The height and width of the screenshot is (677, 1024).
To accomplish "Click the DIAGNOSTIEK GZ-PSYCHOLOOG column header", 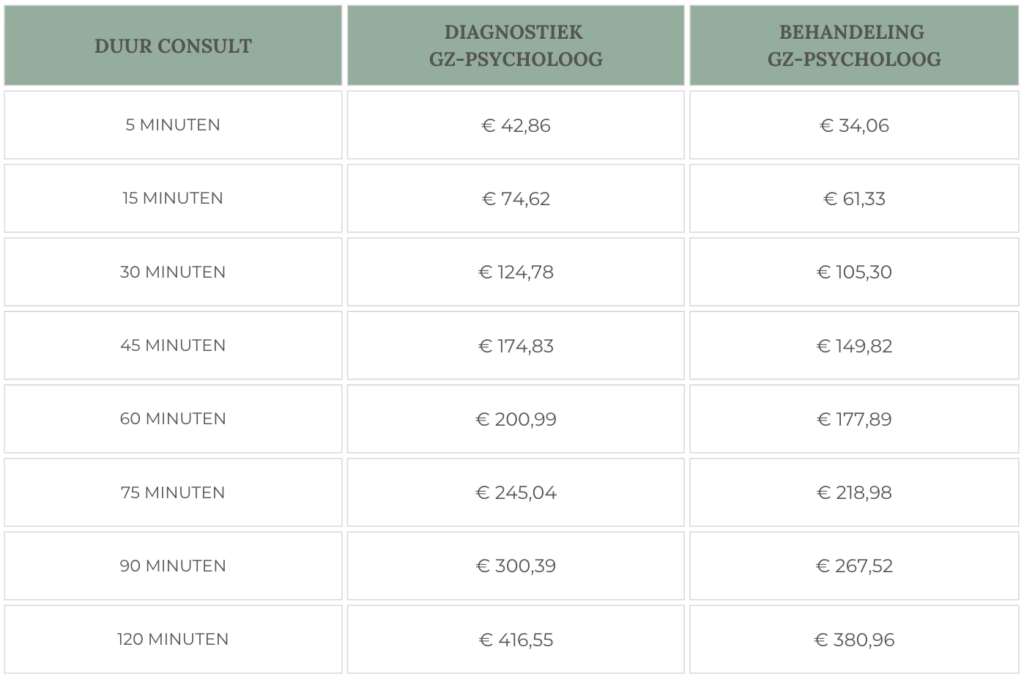I will (x=515, y=46).
